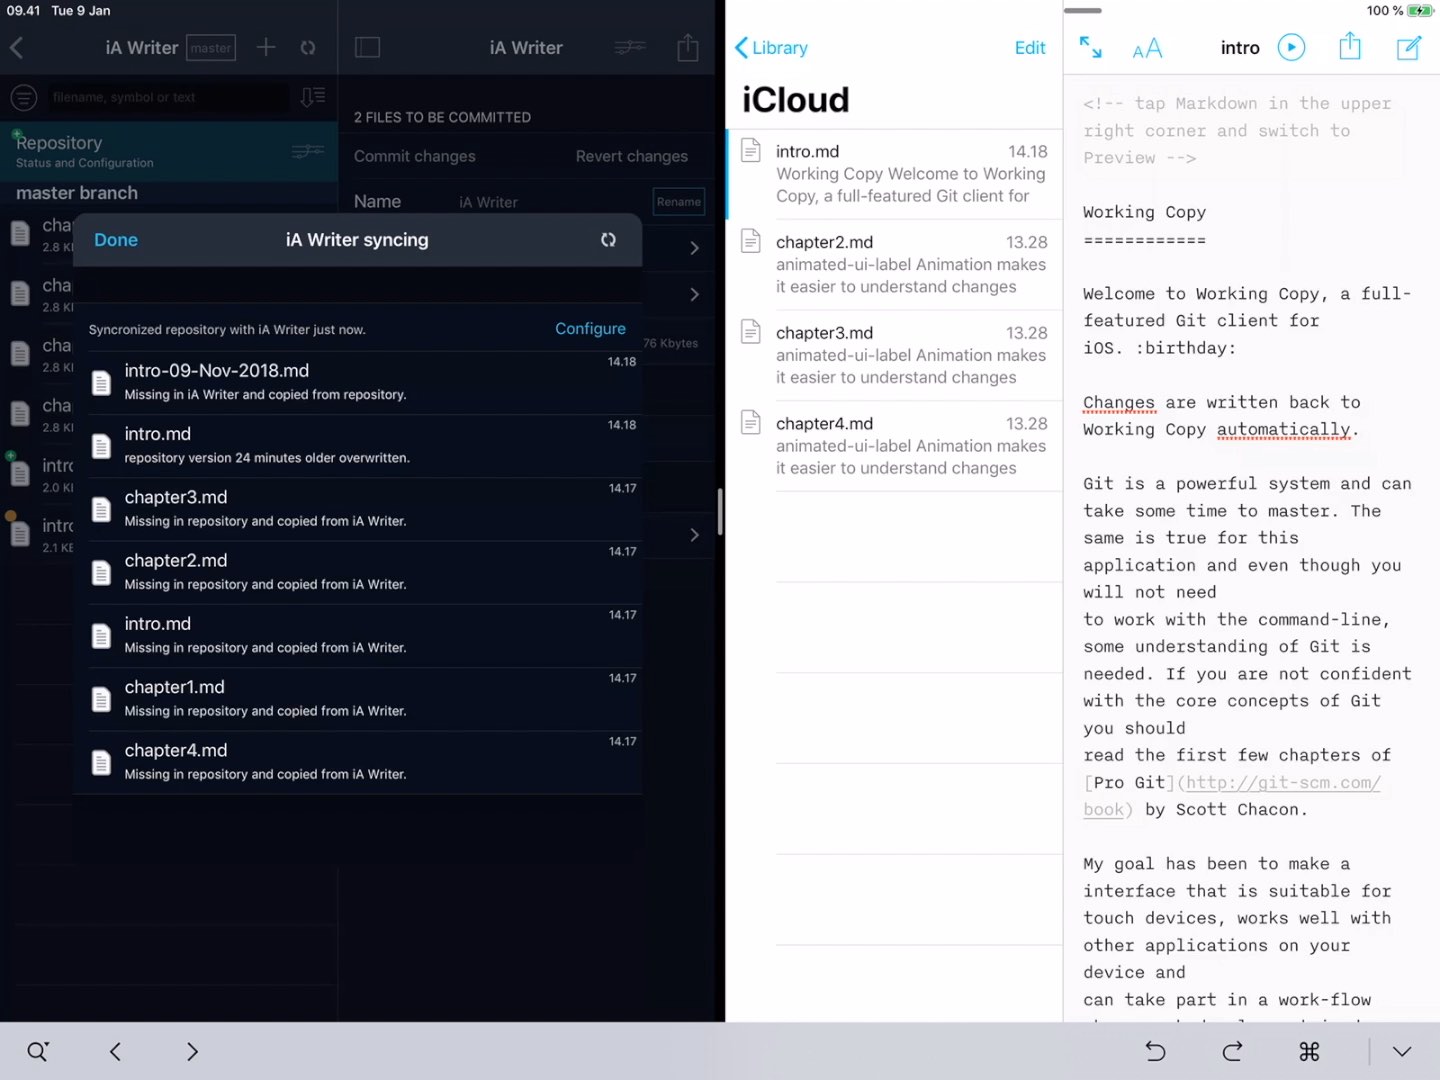This screenshot has height=1080, width=1440.
Task: Toggle sidebar panel icon in Working Copy
Action: 368,47
